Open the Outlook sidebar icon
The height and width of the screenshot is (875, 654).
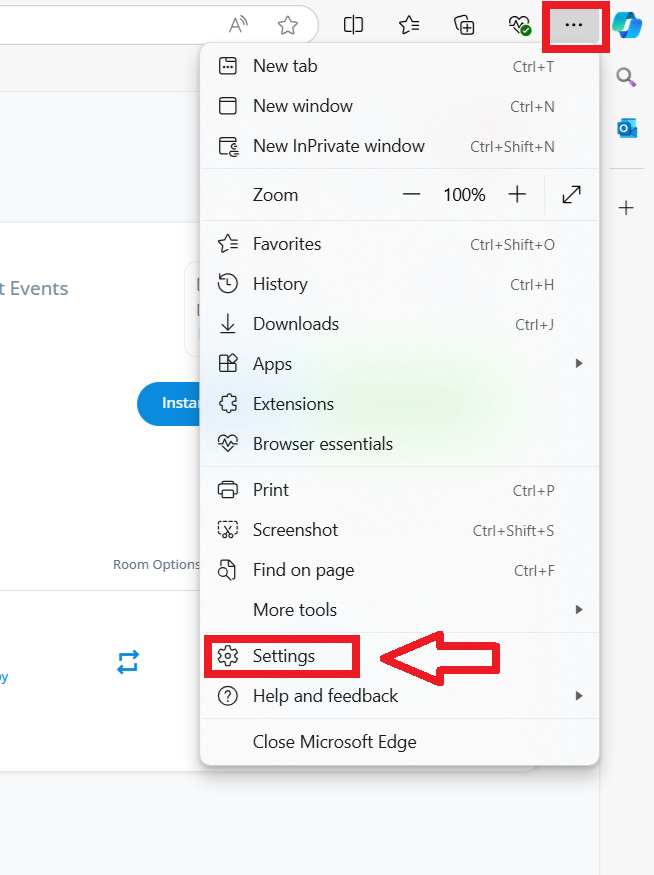(627, 128)
